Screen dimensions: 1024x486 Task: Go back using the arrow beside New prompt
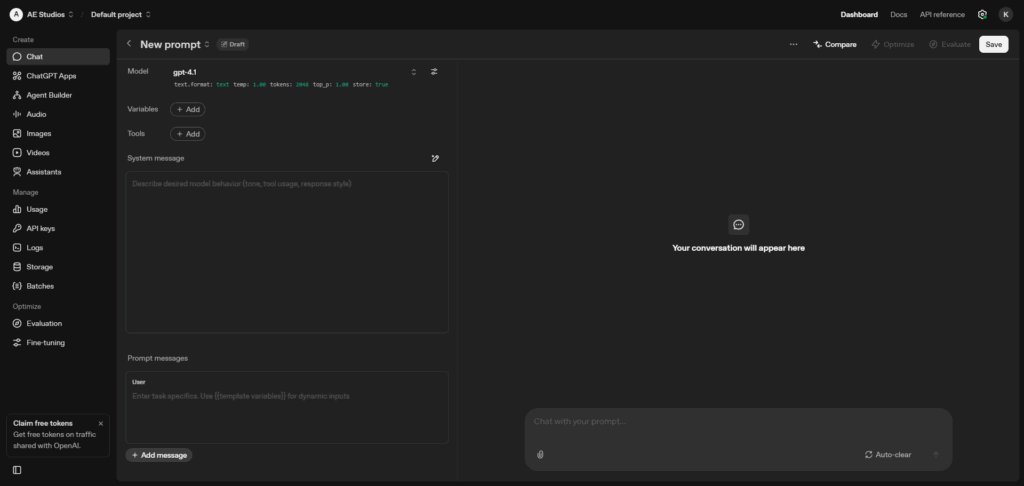(x=129, y=44)
